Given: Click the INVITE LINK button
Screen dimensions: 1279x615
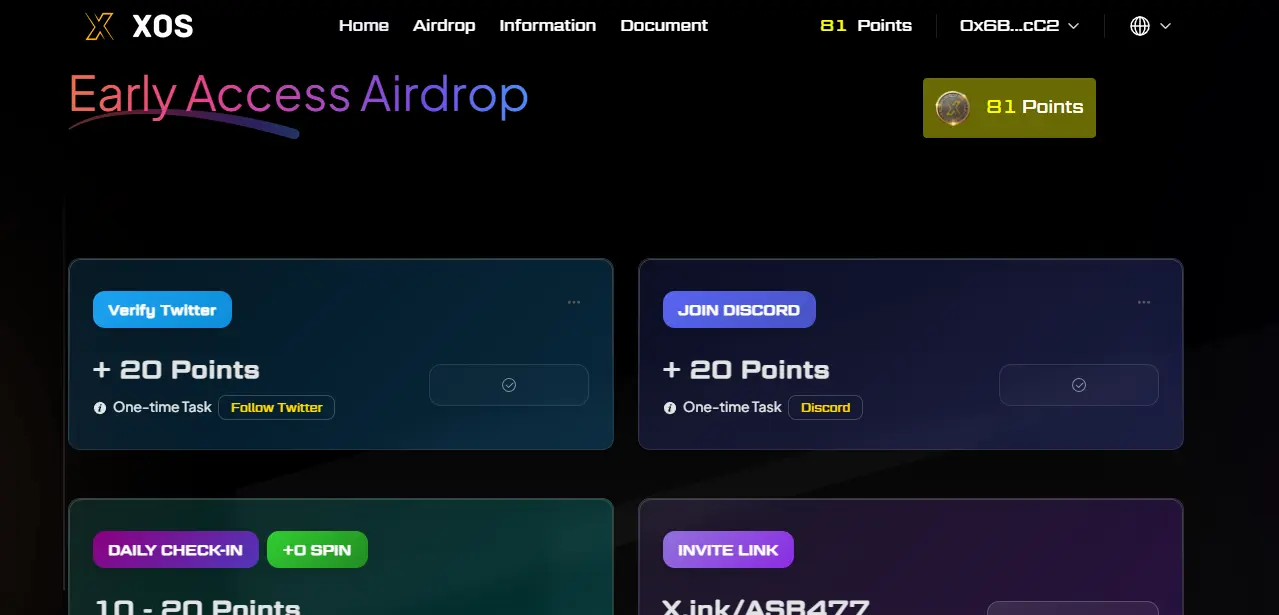Looking at the screenshot, I should (x=728, y=550).
